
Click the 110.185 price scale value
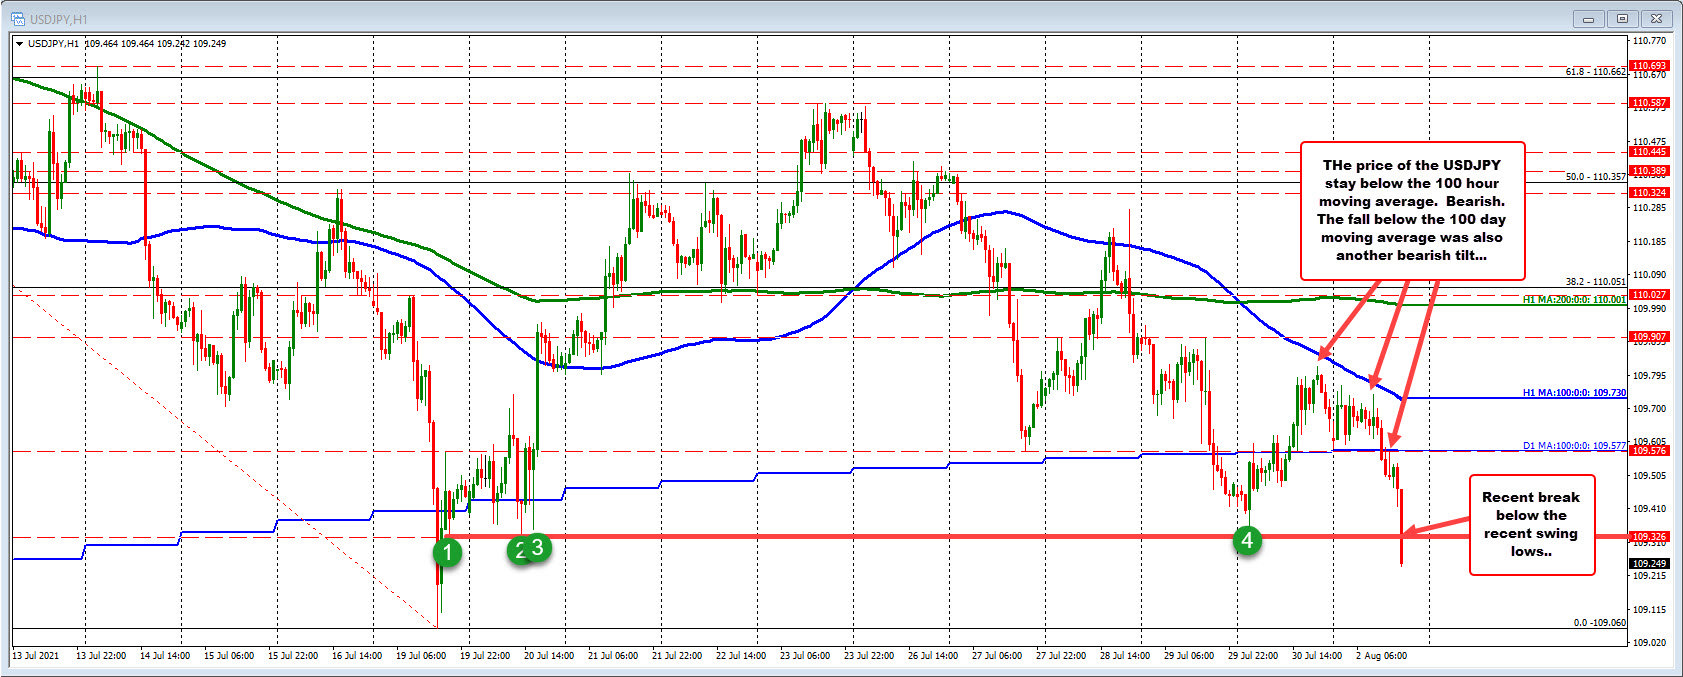(x=1649, y=242)
